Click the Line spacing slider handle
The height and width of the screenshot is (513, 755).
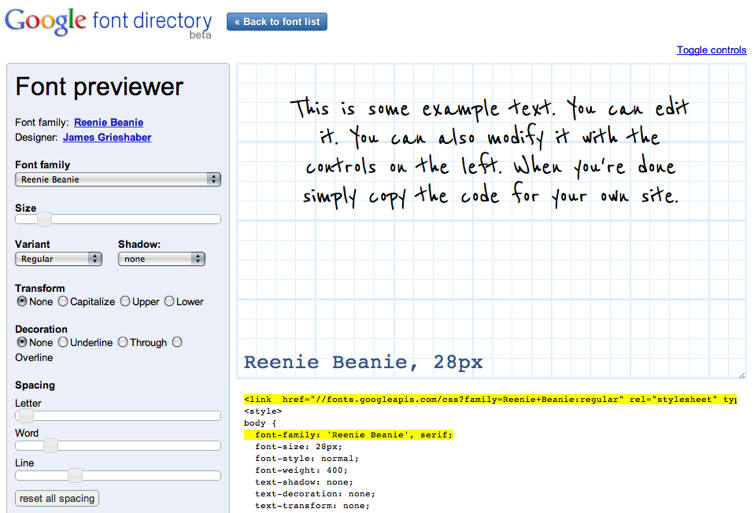75,475
